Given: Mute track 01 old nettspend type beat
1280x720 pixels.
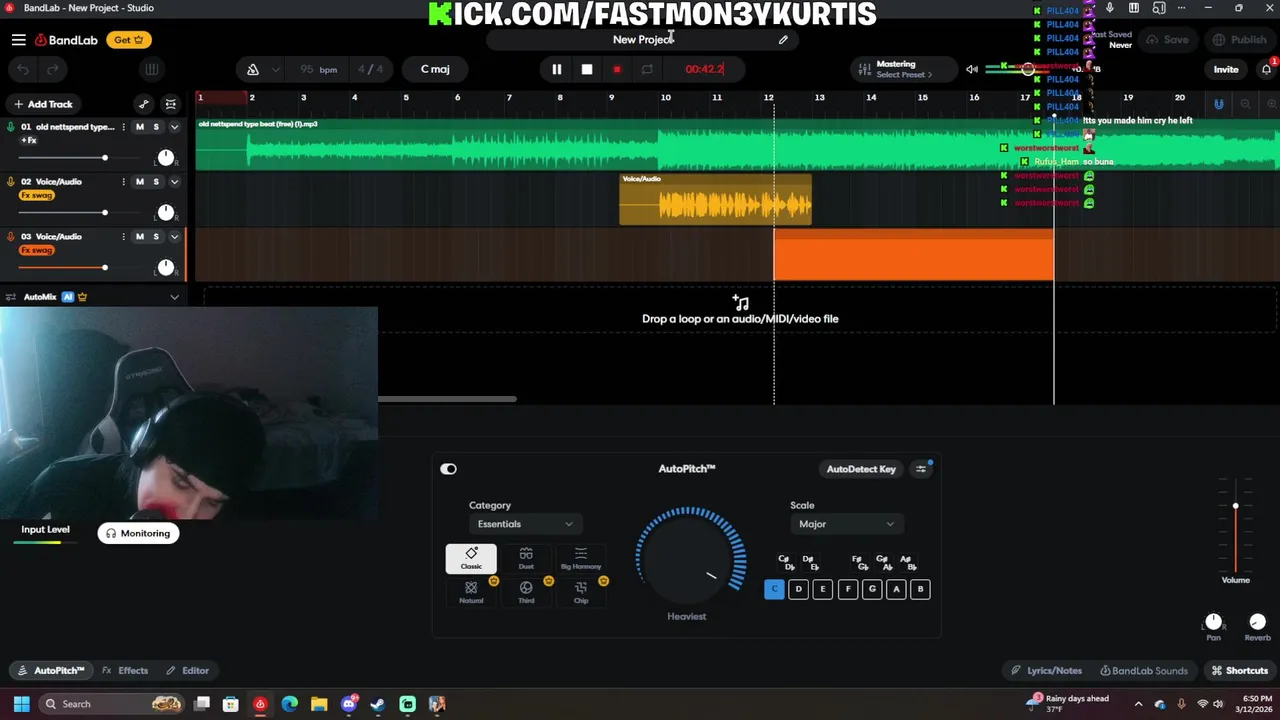Looking at the screenshot, I should coord(139,127).
